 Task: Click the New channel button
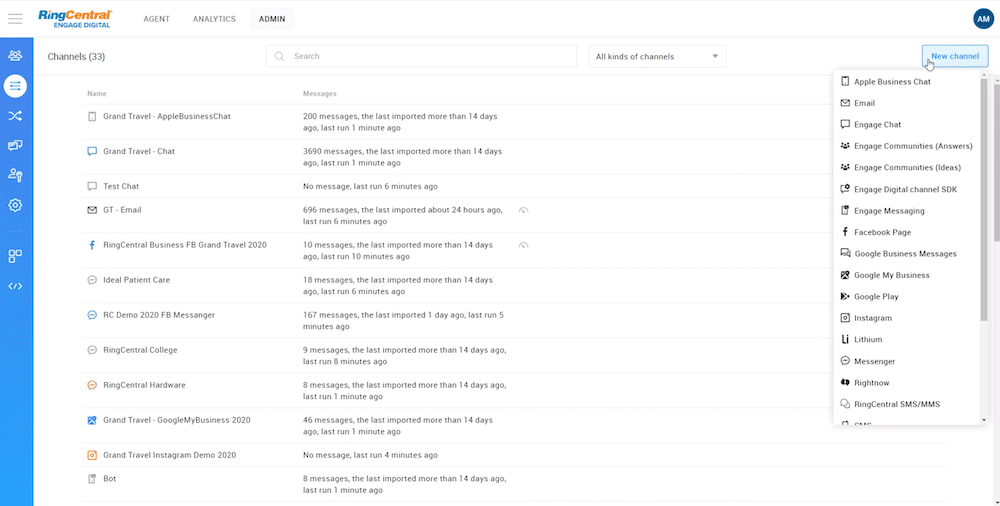click(954, 56)
